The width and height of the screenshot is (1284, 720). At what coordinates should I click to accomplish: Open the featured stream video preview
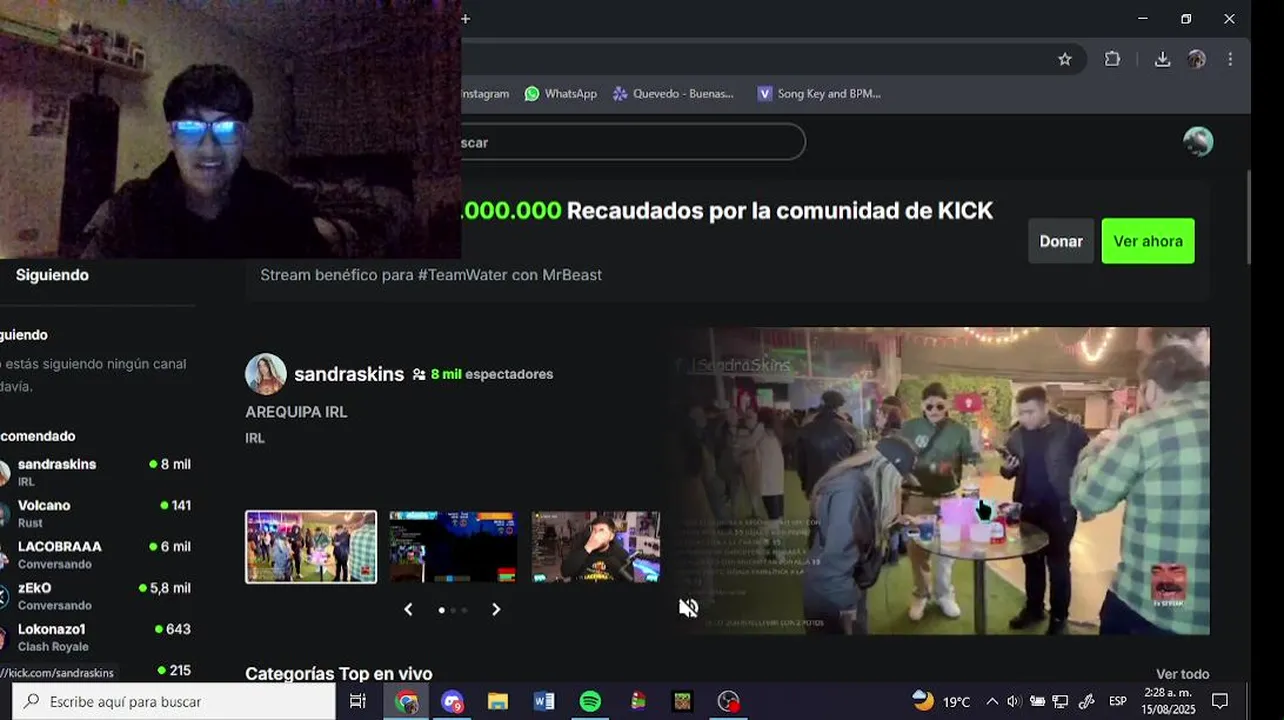943,481
